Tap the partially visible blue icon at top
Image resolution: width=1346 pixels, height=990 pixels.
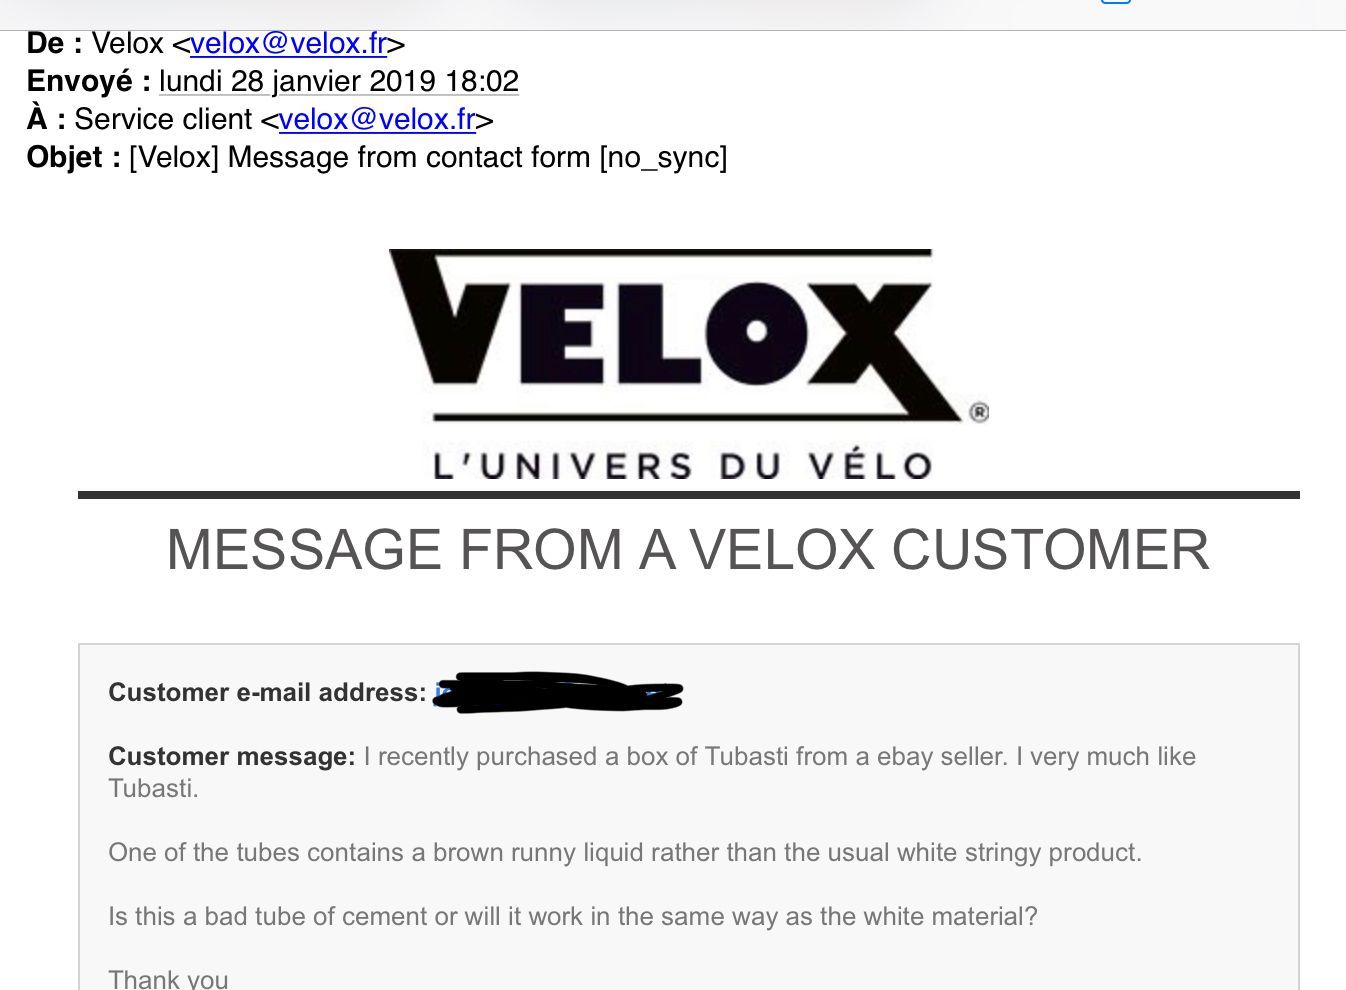click(x=1116, y=2)
